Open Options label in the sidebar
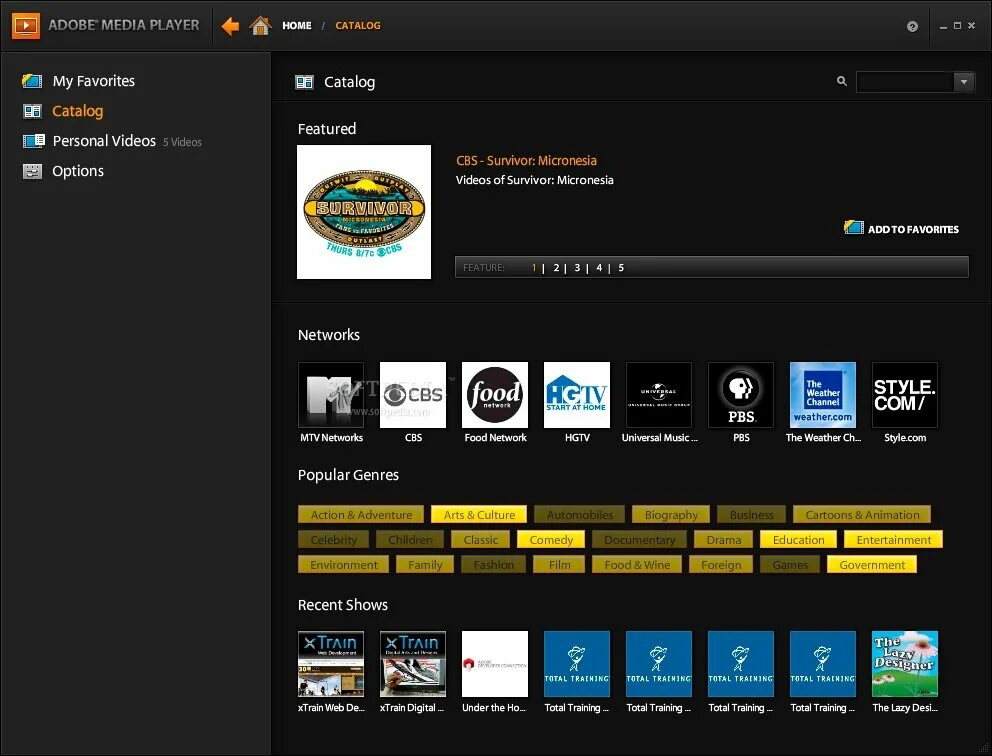 coord(78,171)
